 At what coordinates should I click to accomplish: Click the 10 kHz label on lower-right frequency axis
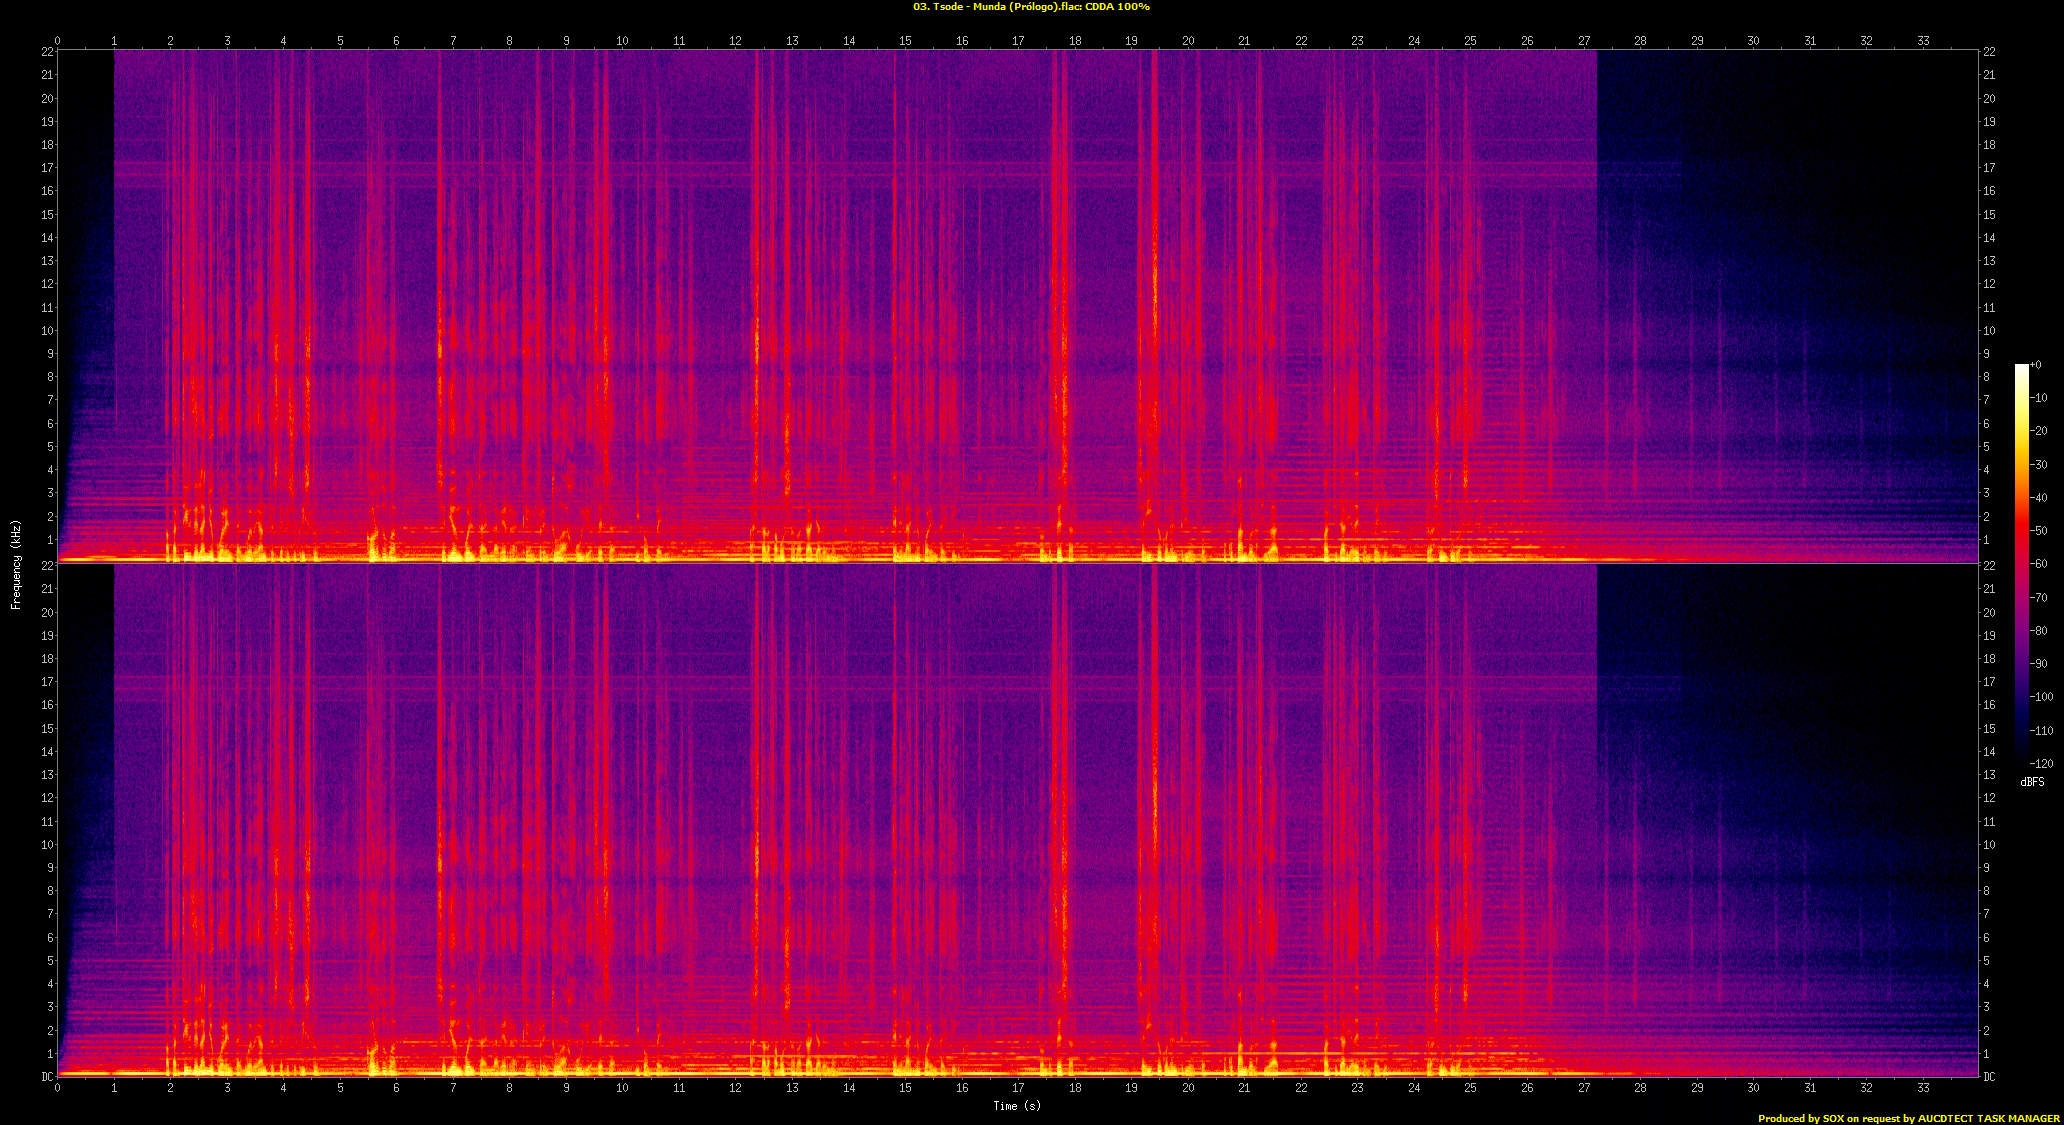coord(1989,845)
